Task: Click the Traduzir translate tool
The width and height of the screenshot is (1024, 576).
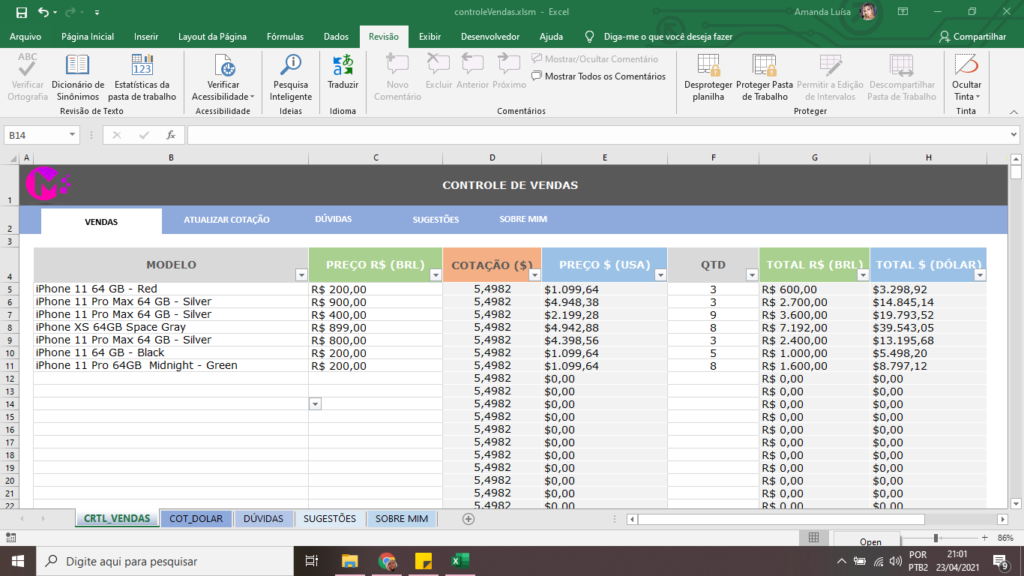Action: tap(343, 72)
